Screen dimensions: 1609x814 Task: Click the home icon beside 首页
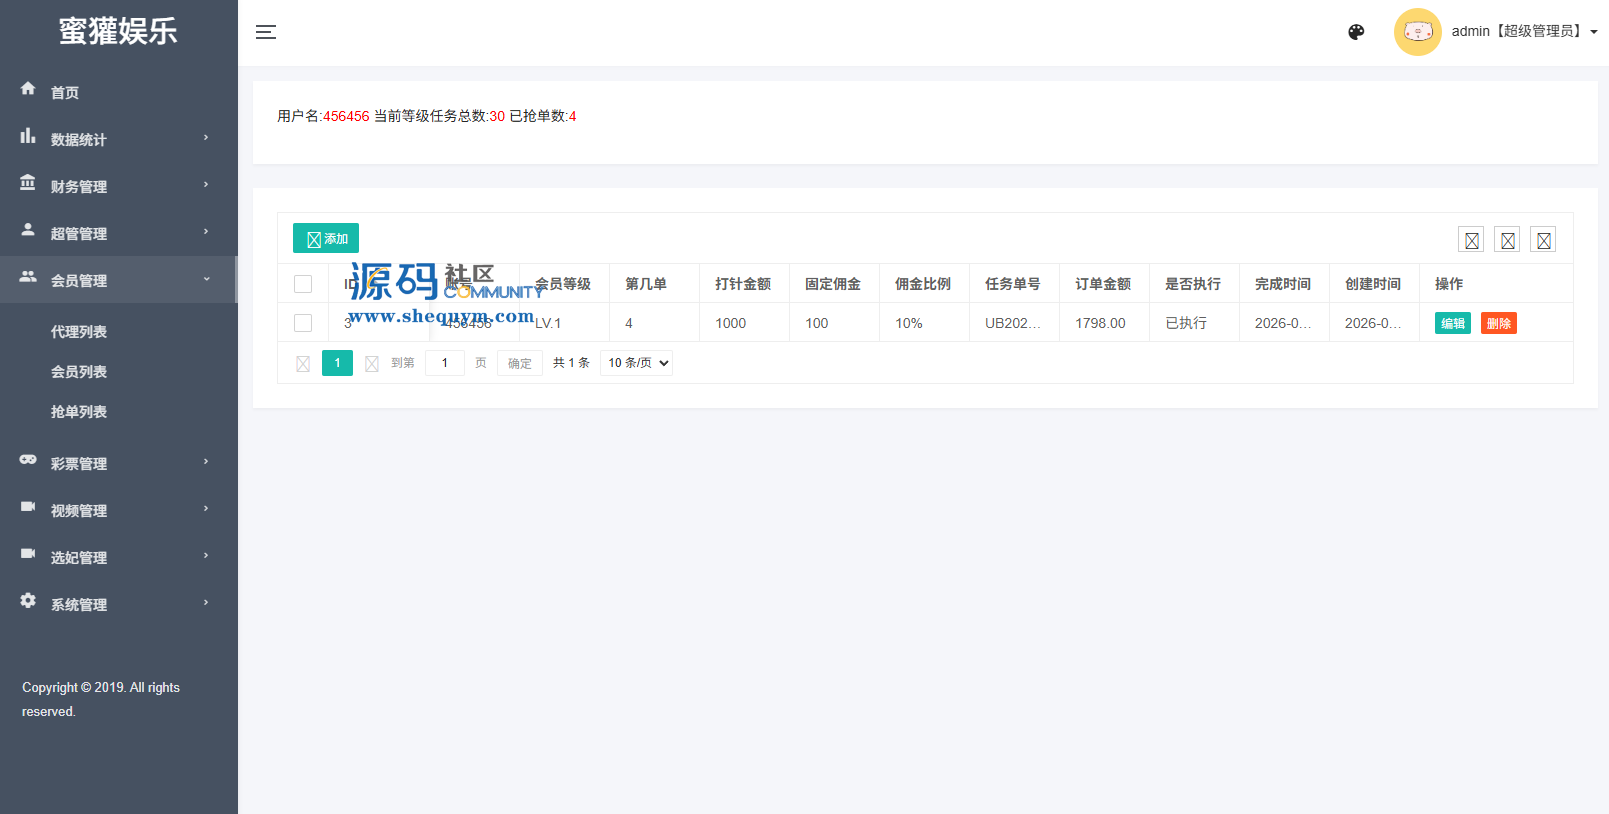(28, 89)
